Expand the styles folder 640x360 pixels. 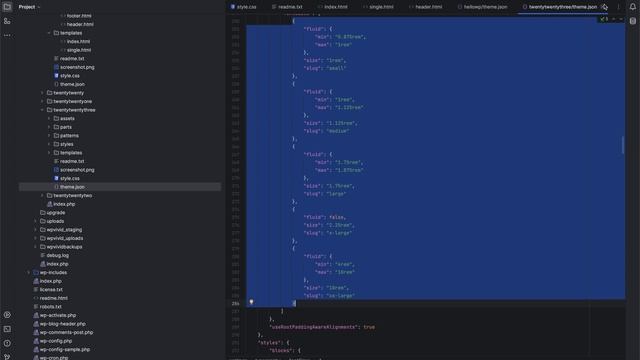click(49, 144)
